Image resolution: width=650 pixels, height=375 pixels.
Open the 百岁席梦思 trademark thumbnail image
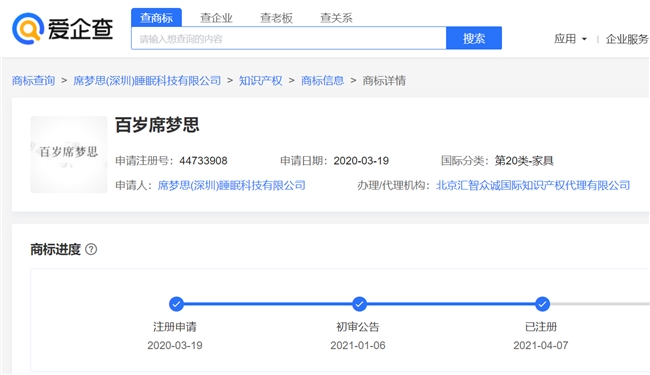[x=69, y=155]
